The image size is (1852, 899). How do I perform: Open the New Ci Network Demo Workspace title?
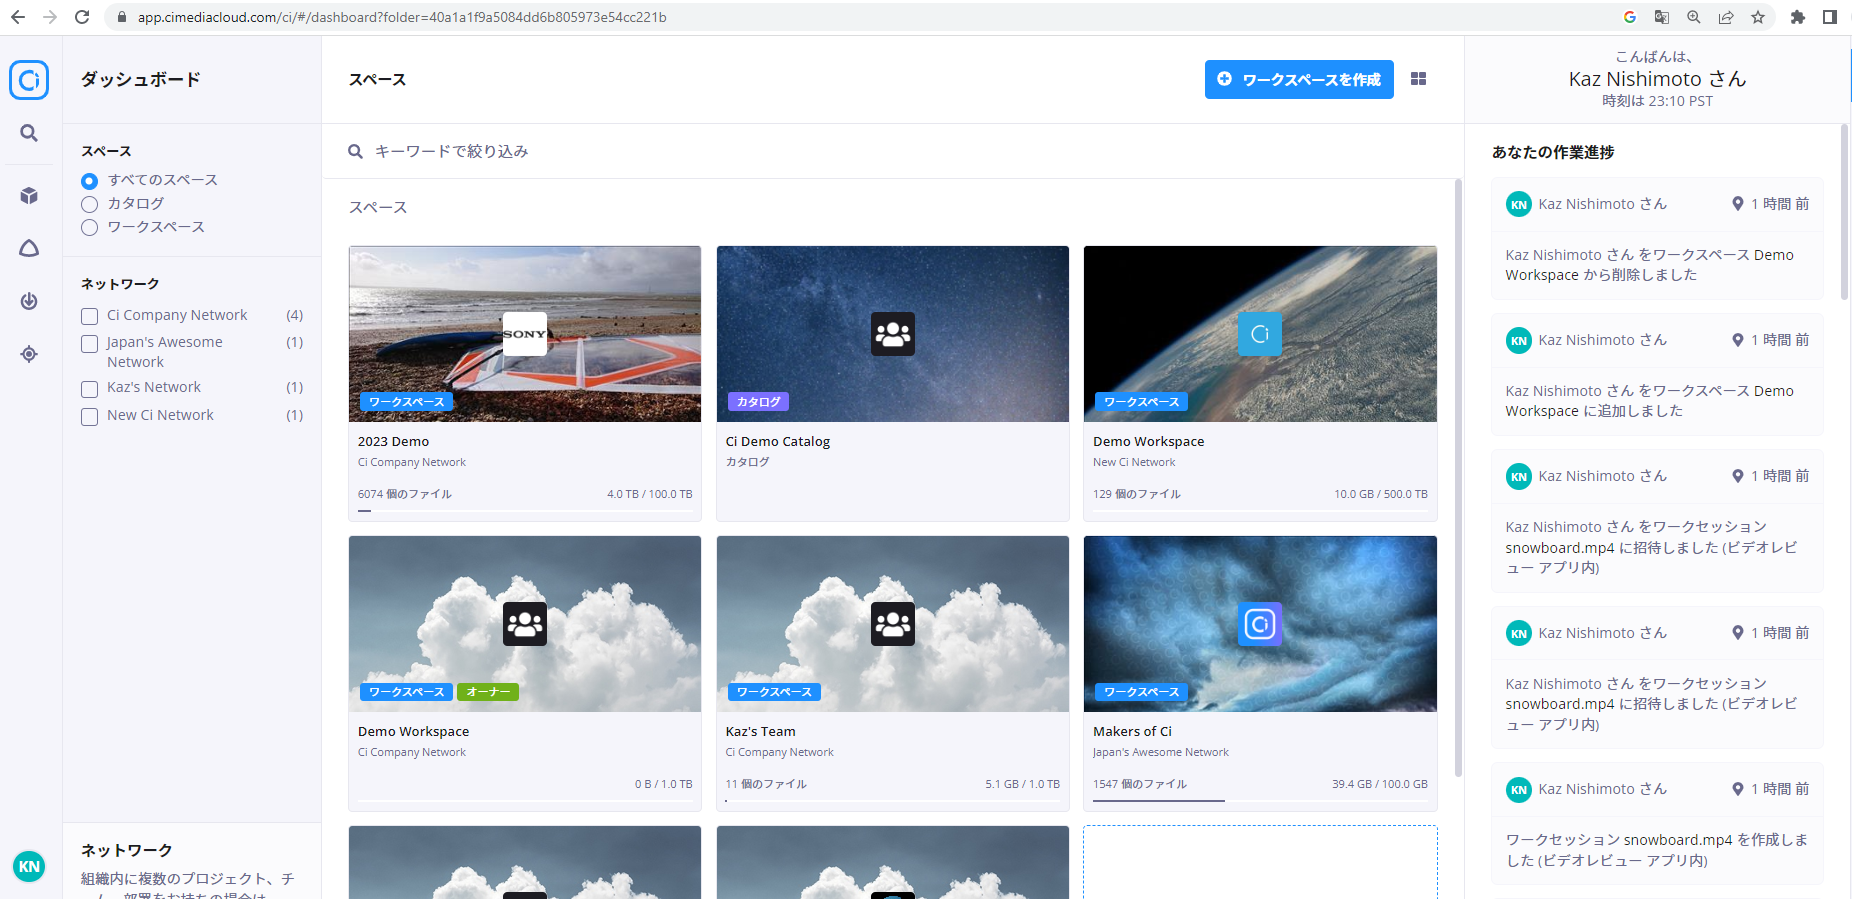coord(1148,441)
